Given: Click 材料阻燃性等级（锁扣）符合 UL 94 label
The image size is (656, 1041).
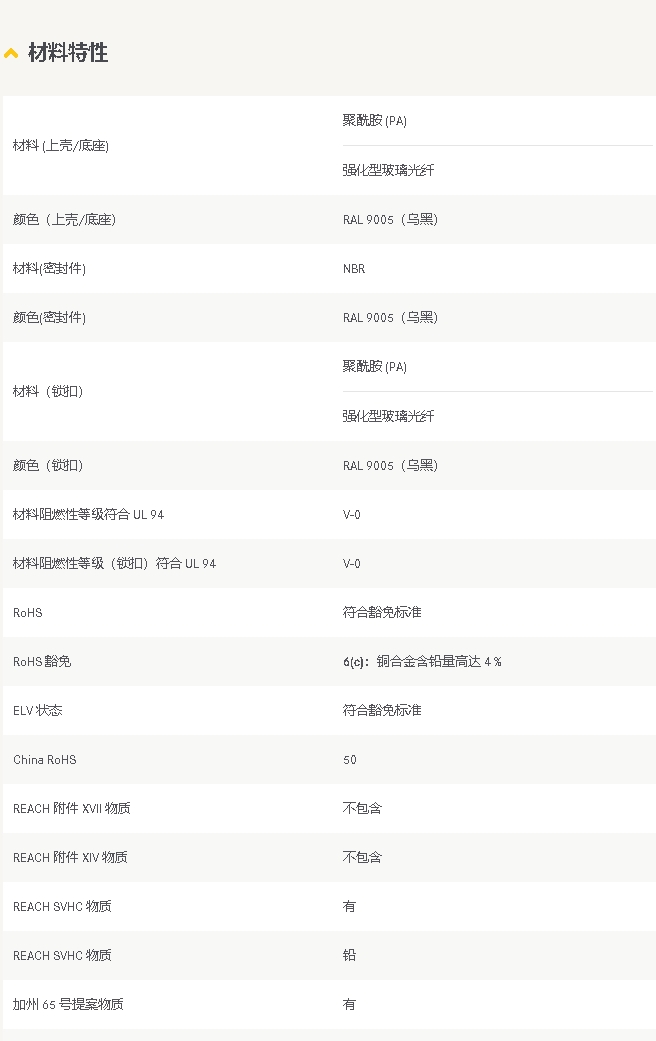Looking at the screenshot, I should click(114, 564).
